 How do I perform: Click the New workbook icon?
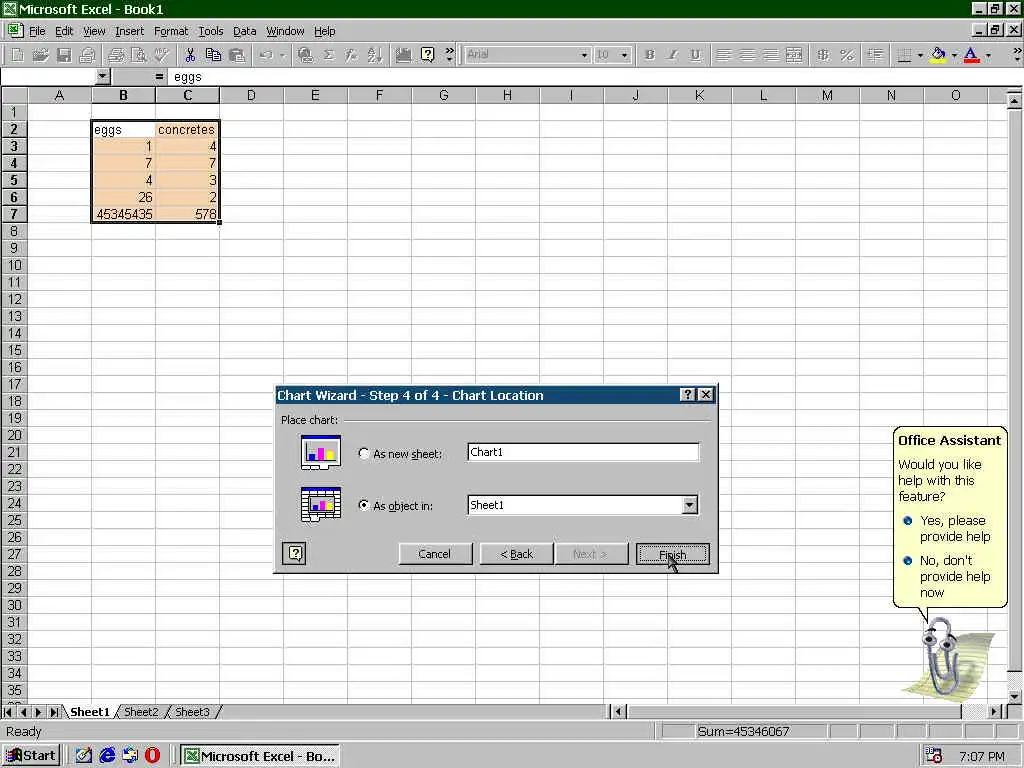[18, 56]
